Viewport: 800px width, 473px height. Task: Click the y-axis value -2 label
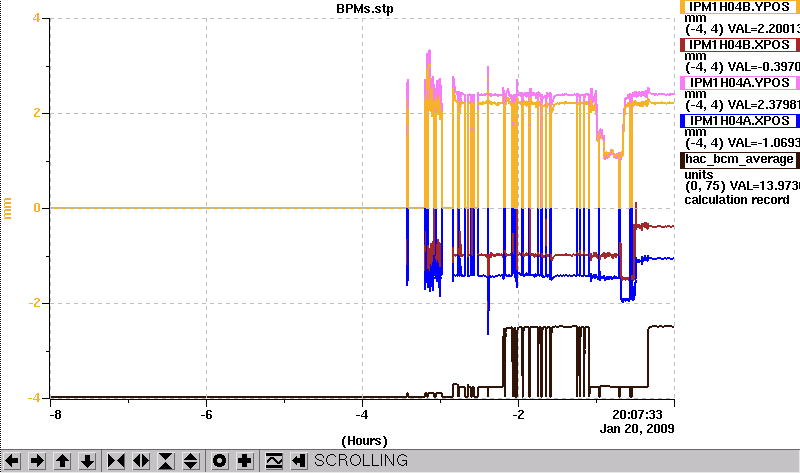tap(34, 303)
